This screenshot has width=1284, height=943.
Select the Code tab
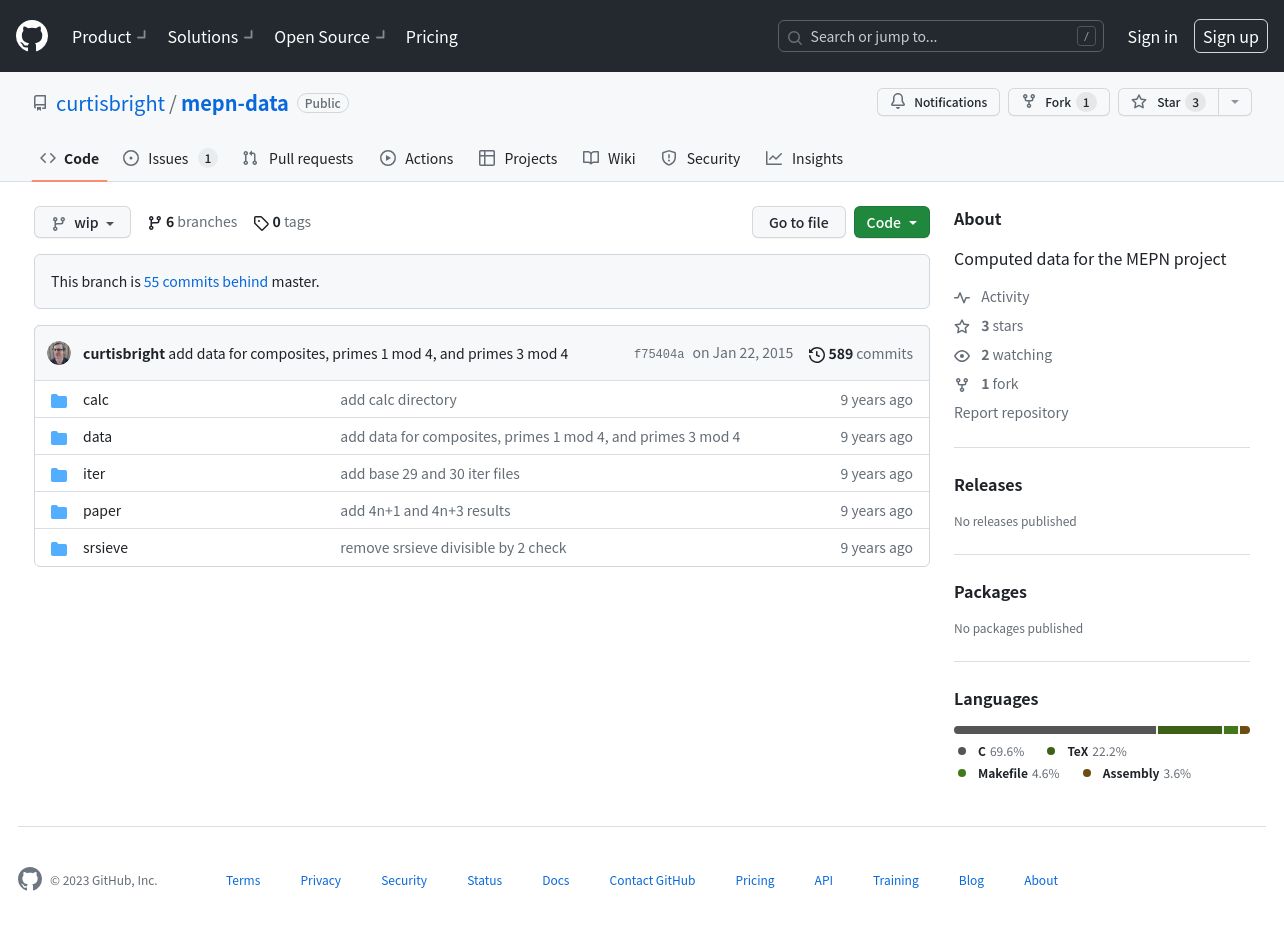point(69,158)
